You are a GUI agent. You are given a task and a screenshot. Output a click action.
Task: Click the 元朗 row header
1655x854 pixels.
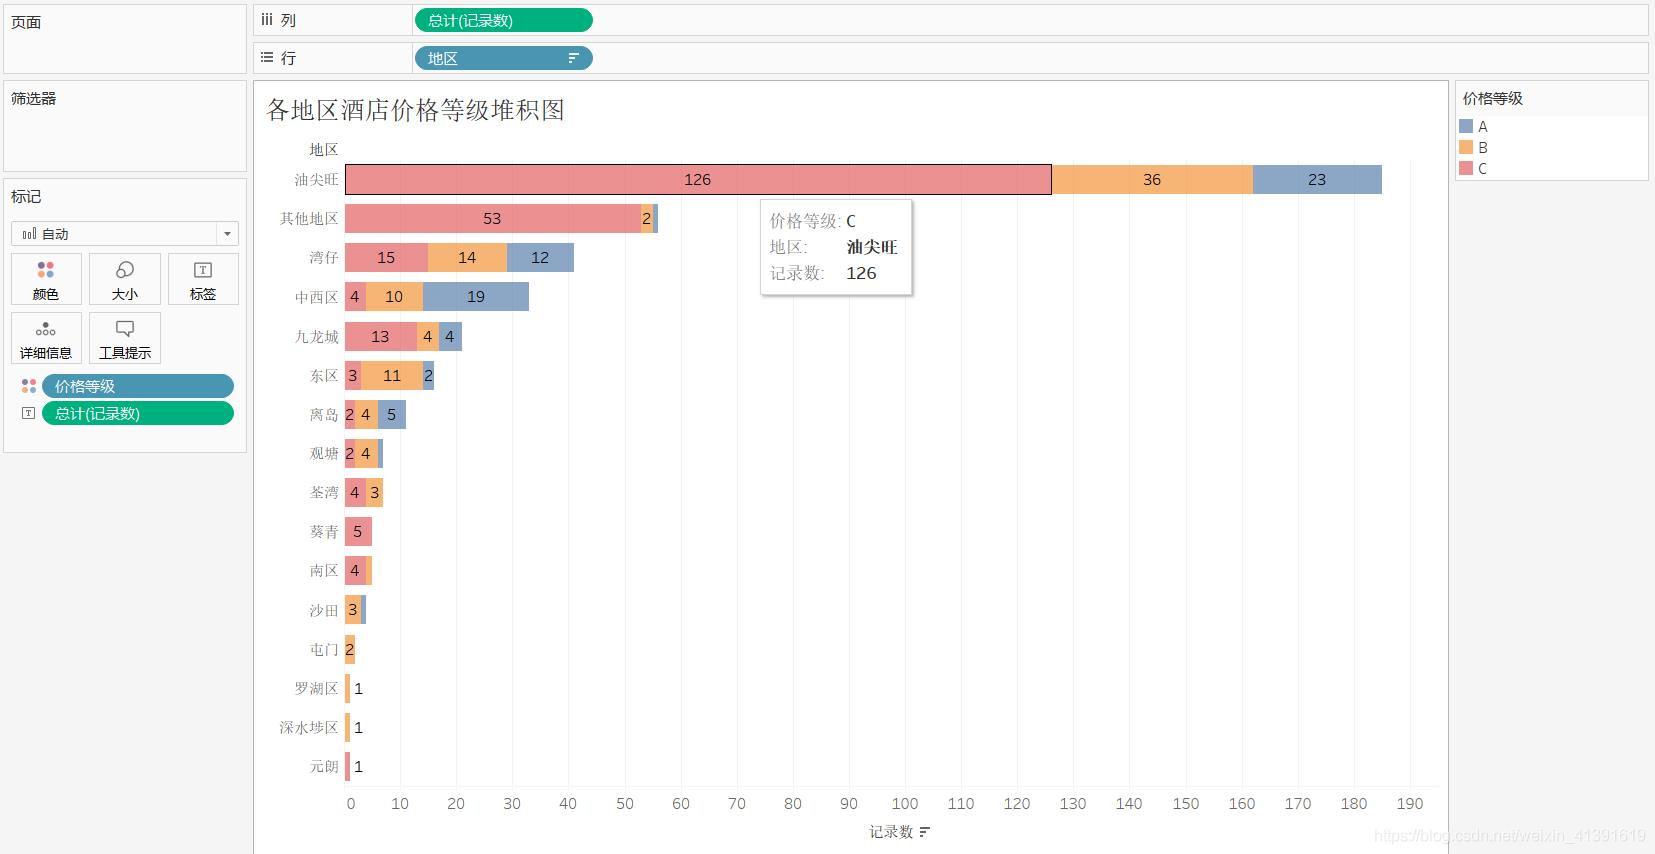coord(324,767)
